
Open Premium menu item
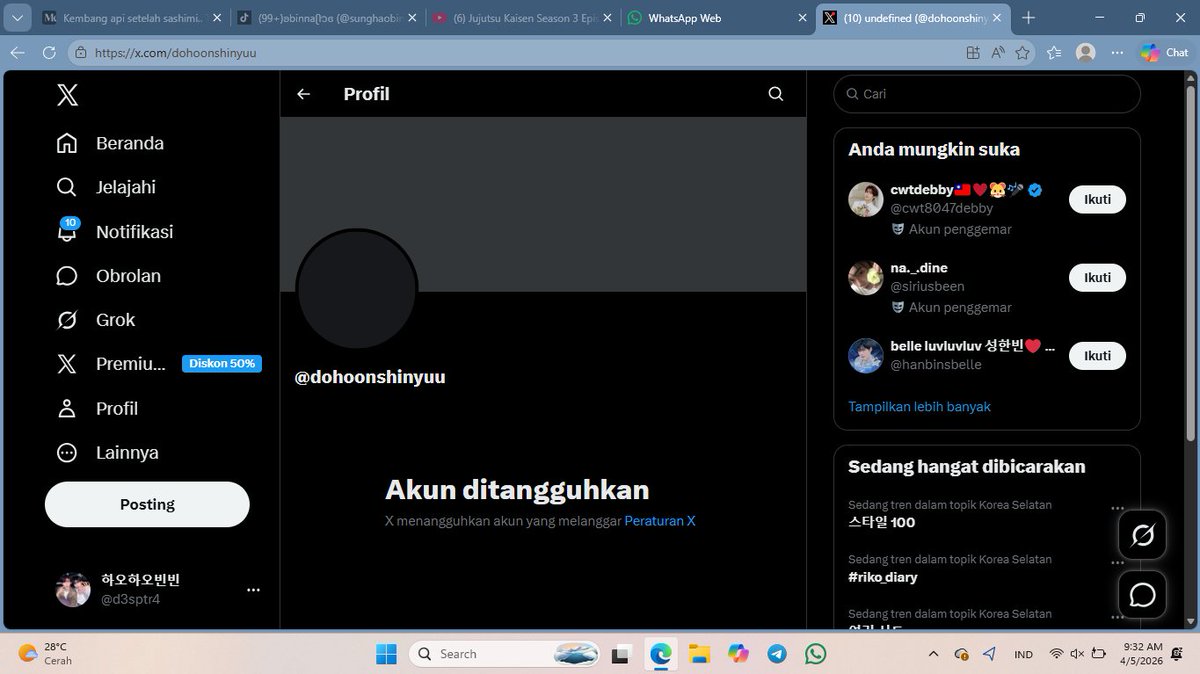[x=110, y=364]
